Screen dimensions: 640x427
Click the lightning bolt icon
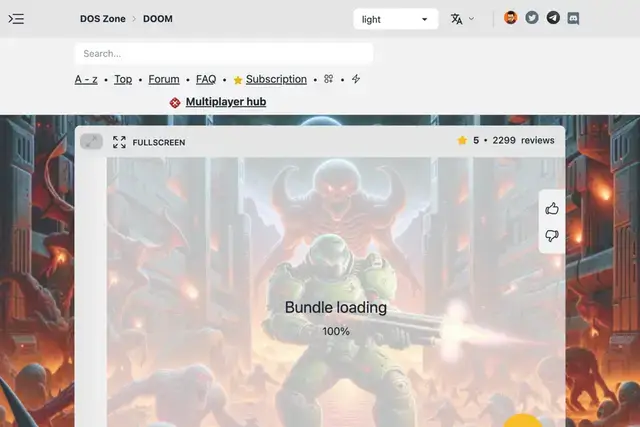(356, 79)
